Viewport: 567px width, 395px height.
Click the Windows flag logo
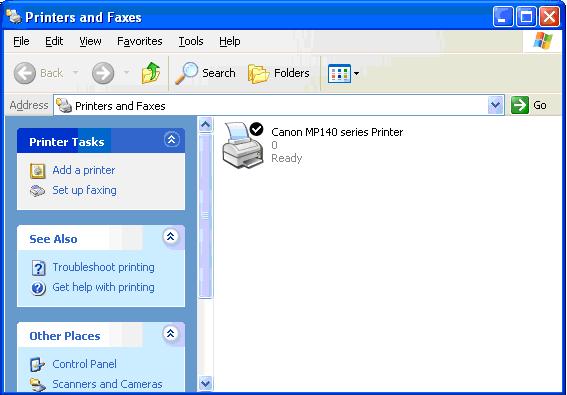543,41
